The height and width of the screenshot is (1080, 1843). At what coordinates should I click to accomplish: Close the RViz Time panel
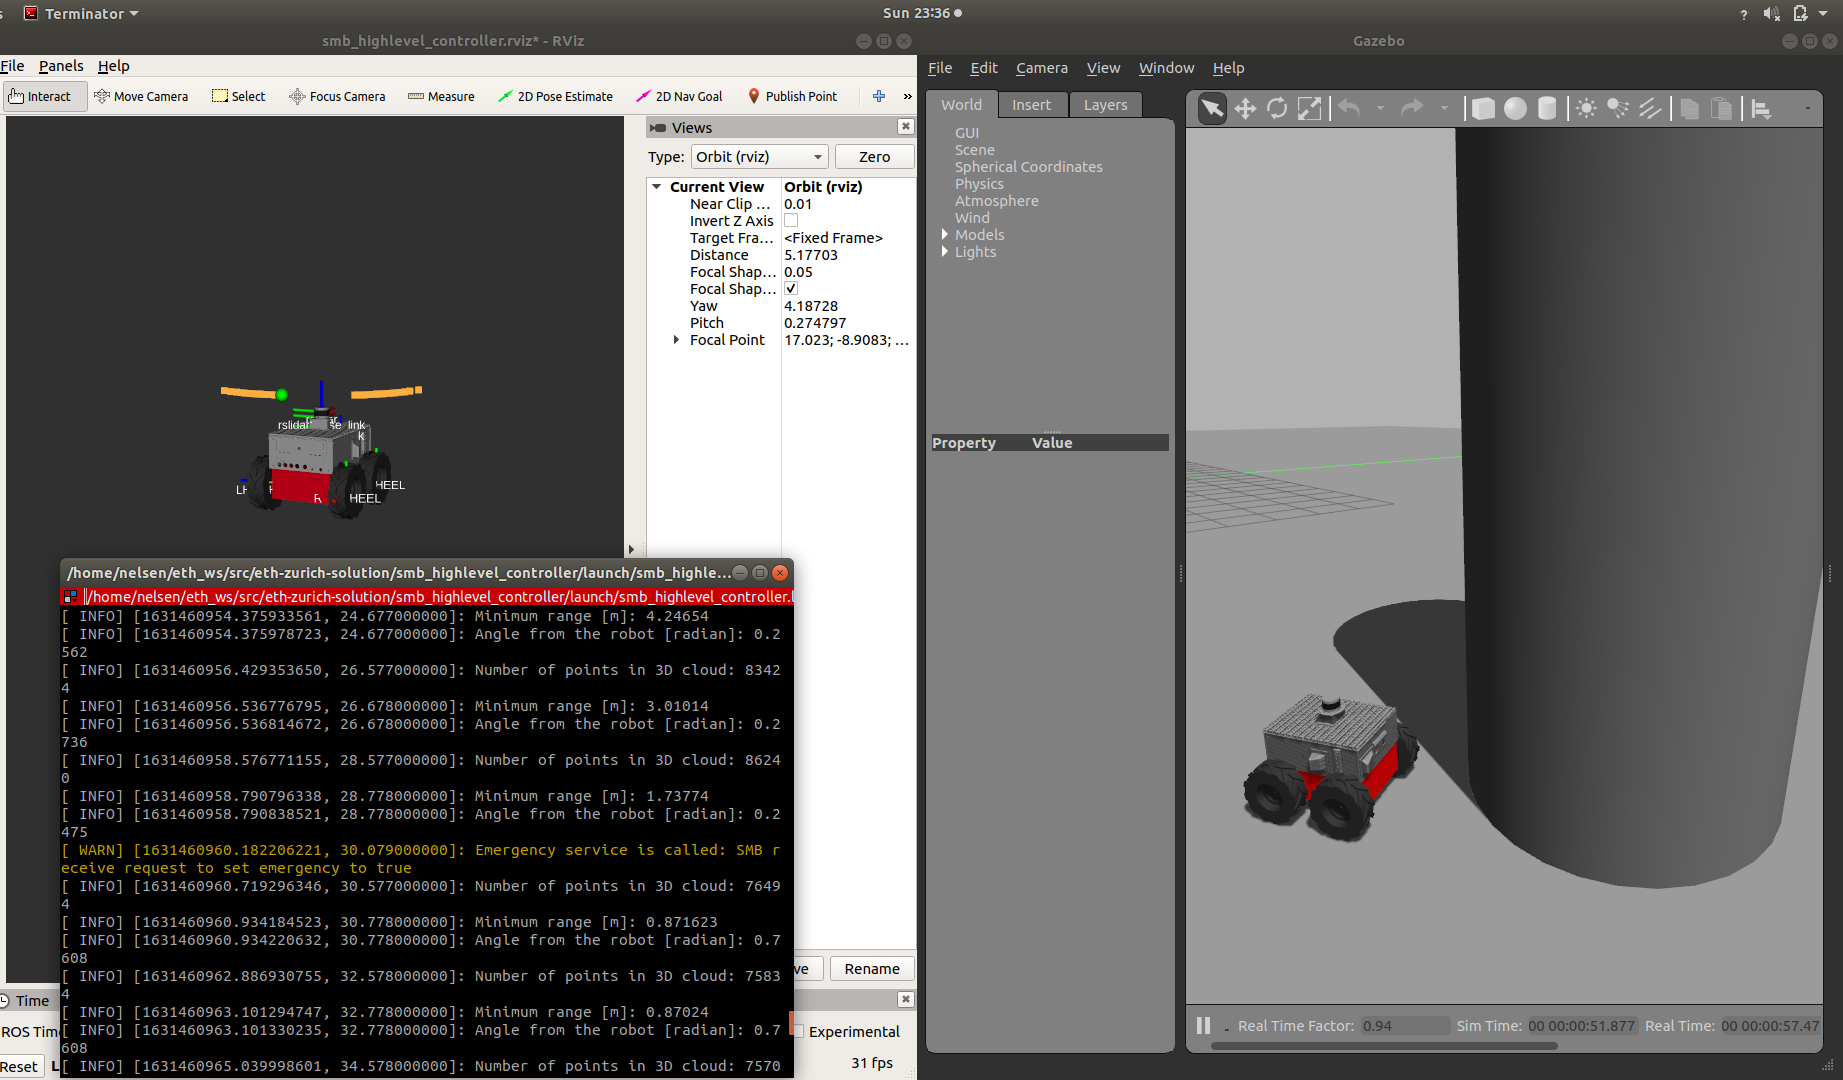[x=905, y=999]
